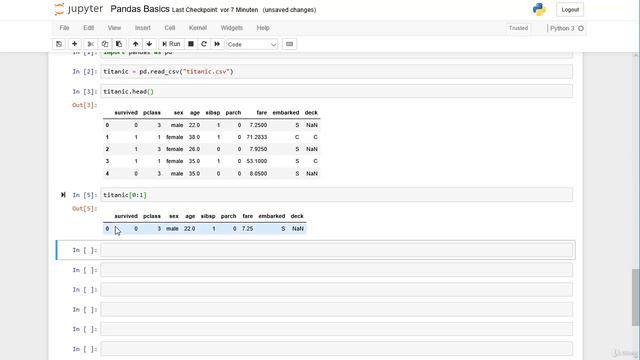Cut selected cells with scissors icon
This screenshot has height=360, width=640.
pos(91,44)
